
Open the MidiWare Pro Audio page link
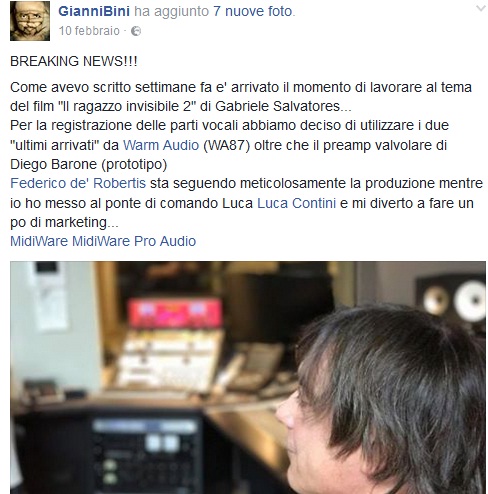pyautogui.click(x=134, y=241)
